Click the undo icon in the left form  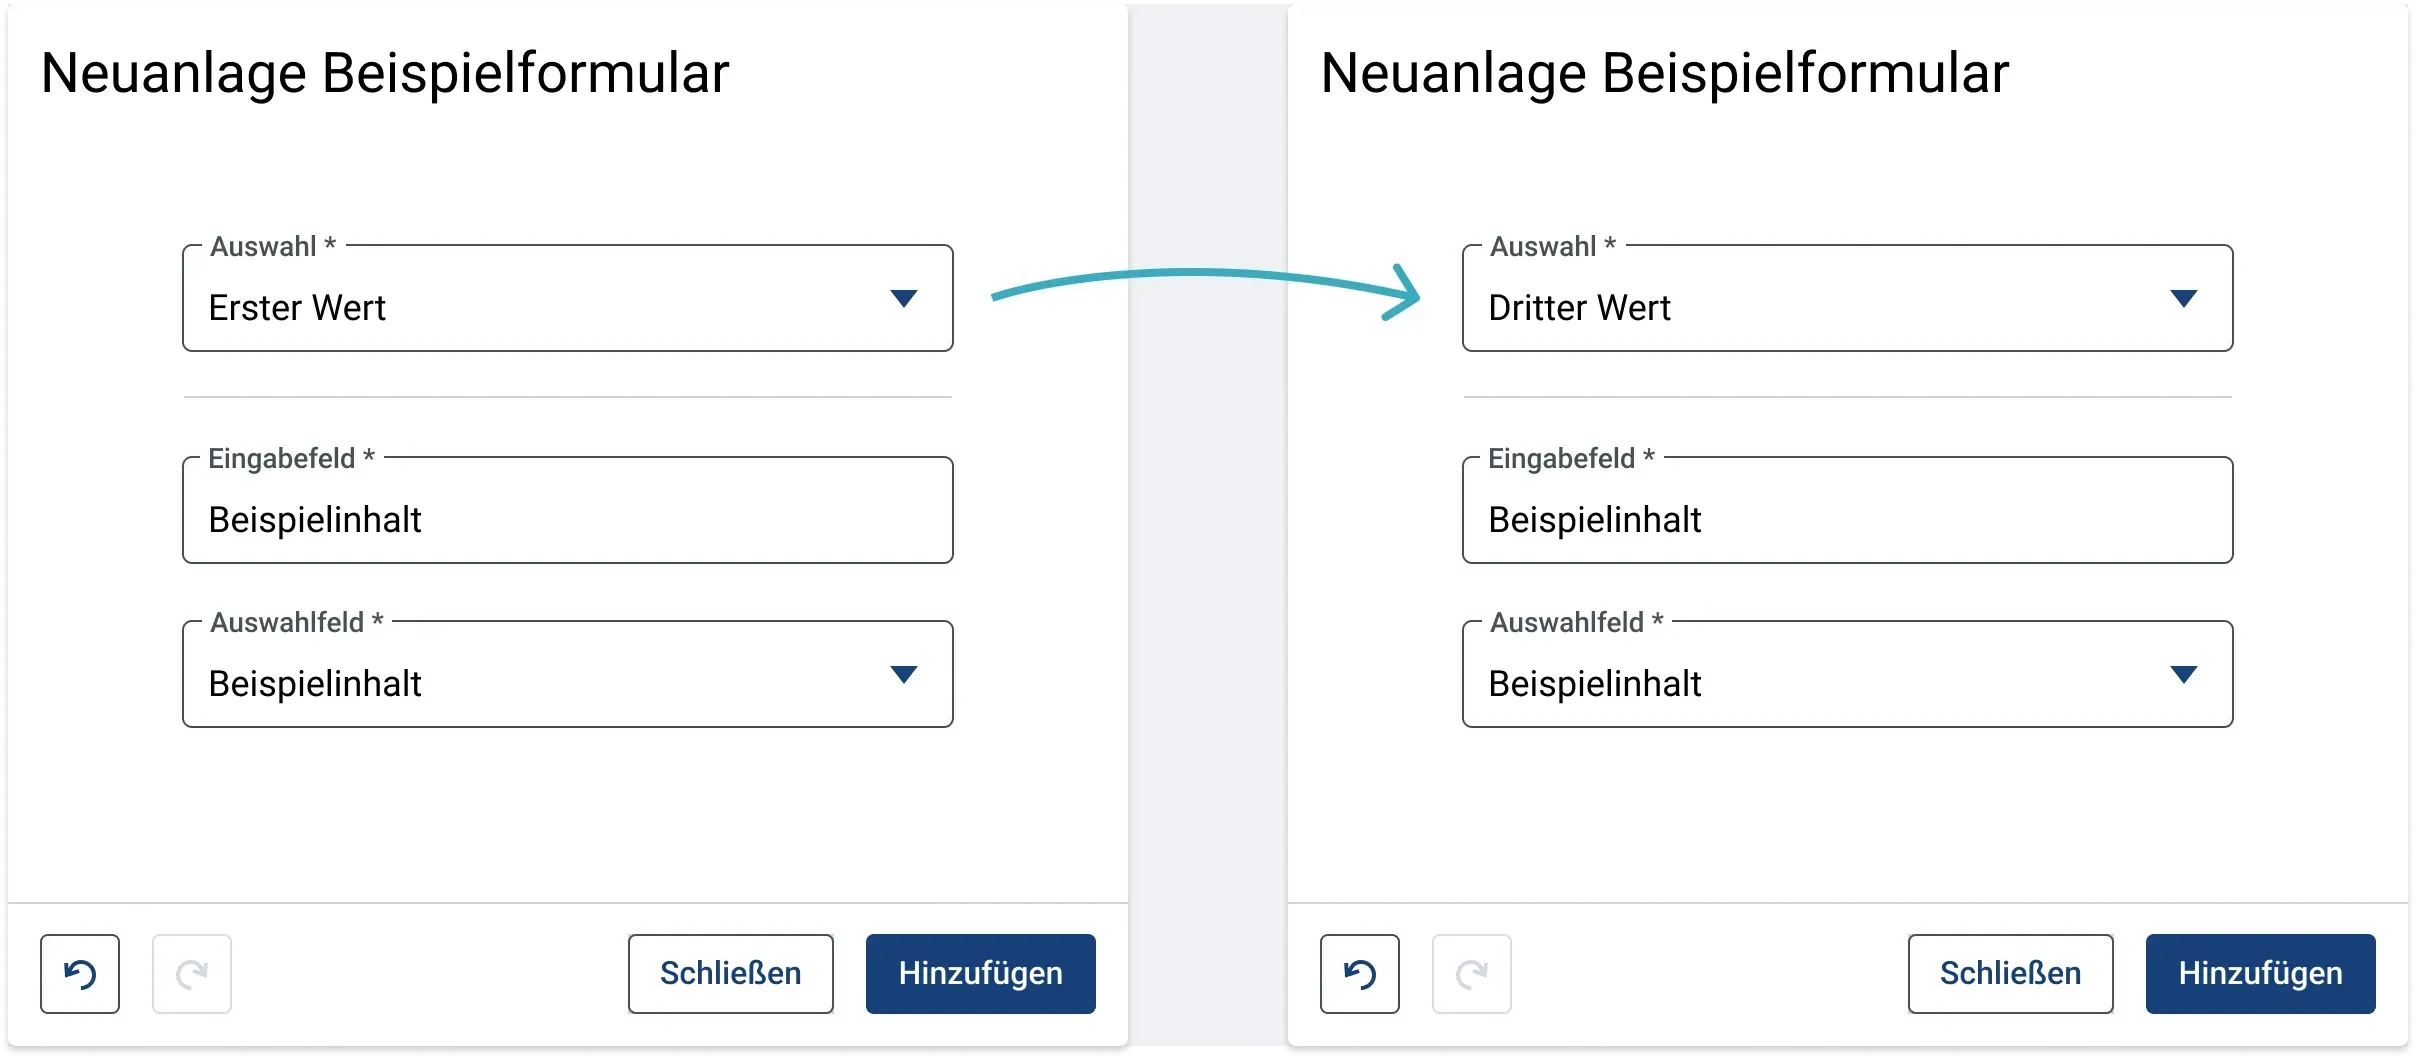click(x=80, y=974)
